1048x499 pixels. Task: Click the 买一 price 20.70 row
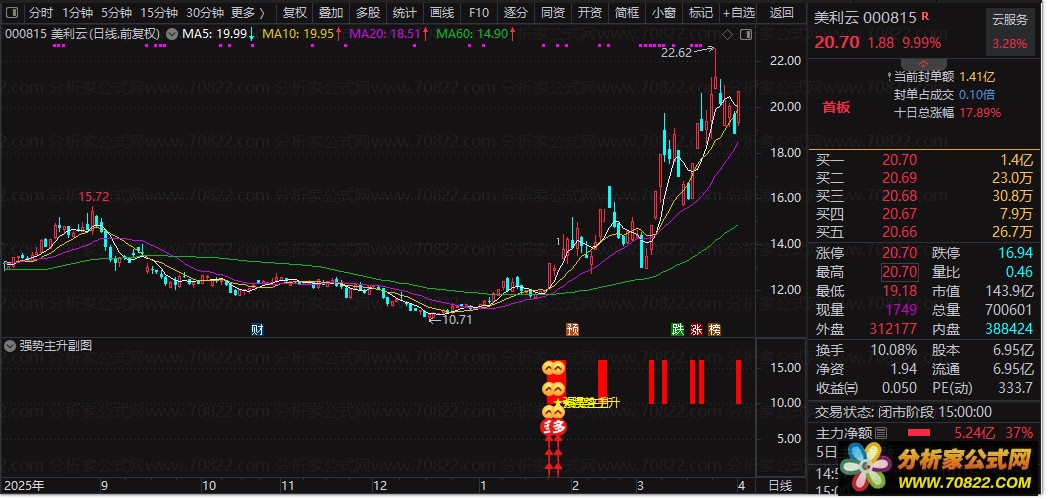[x=924, y=160]
